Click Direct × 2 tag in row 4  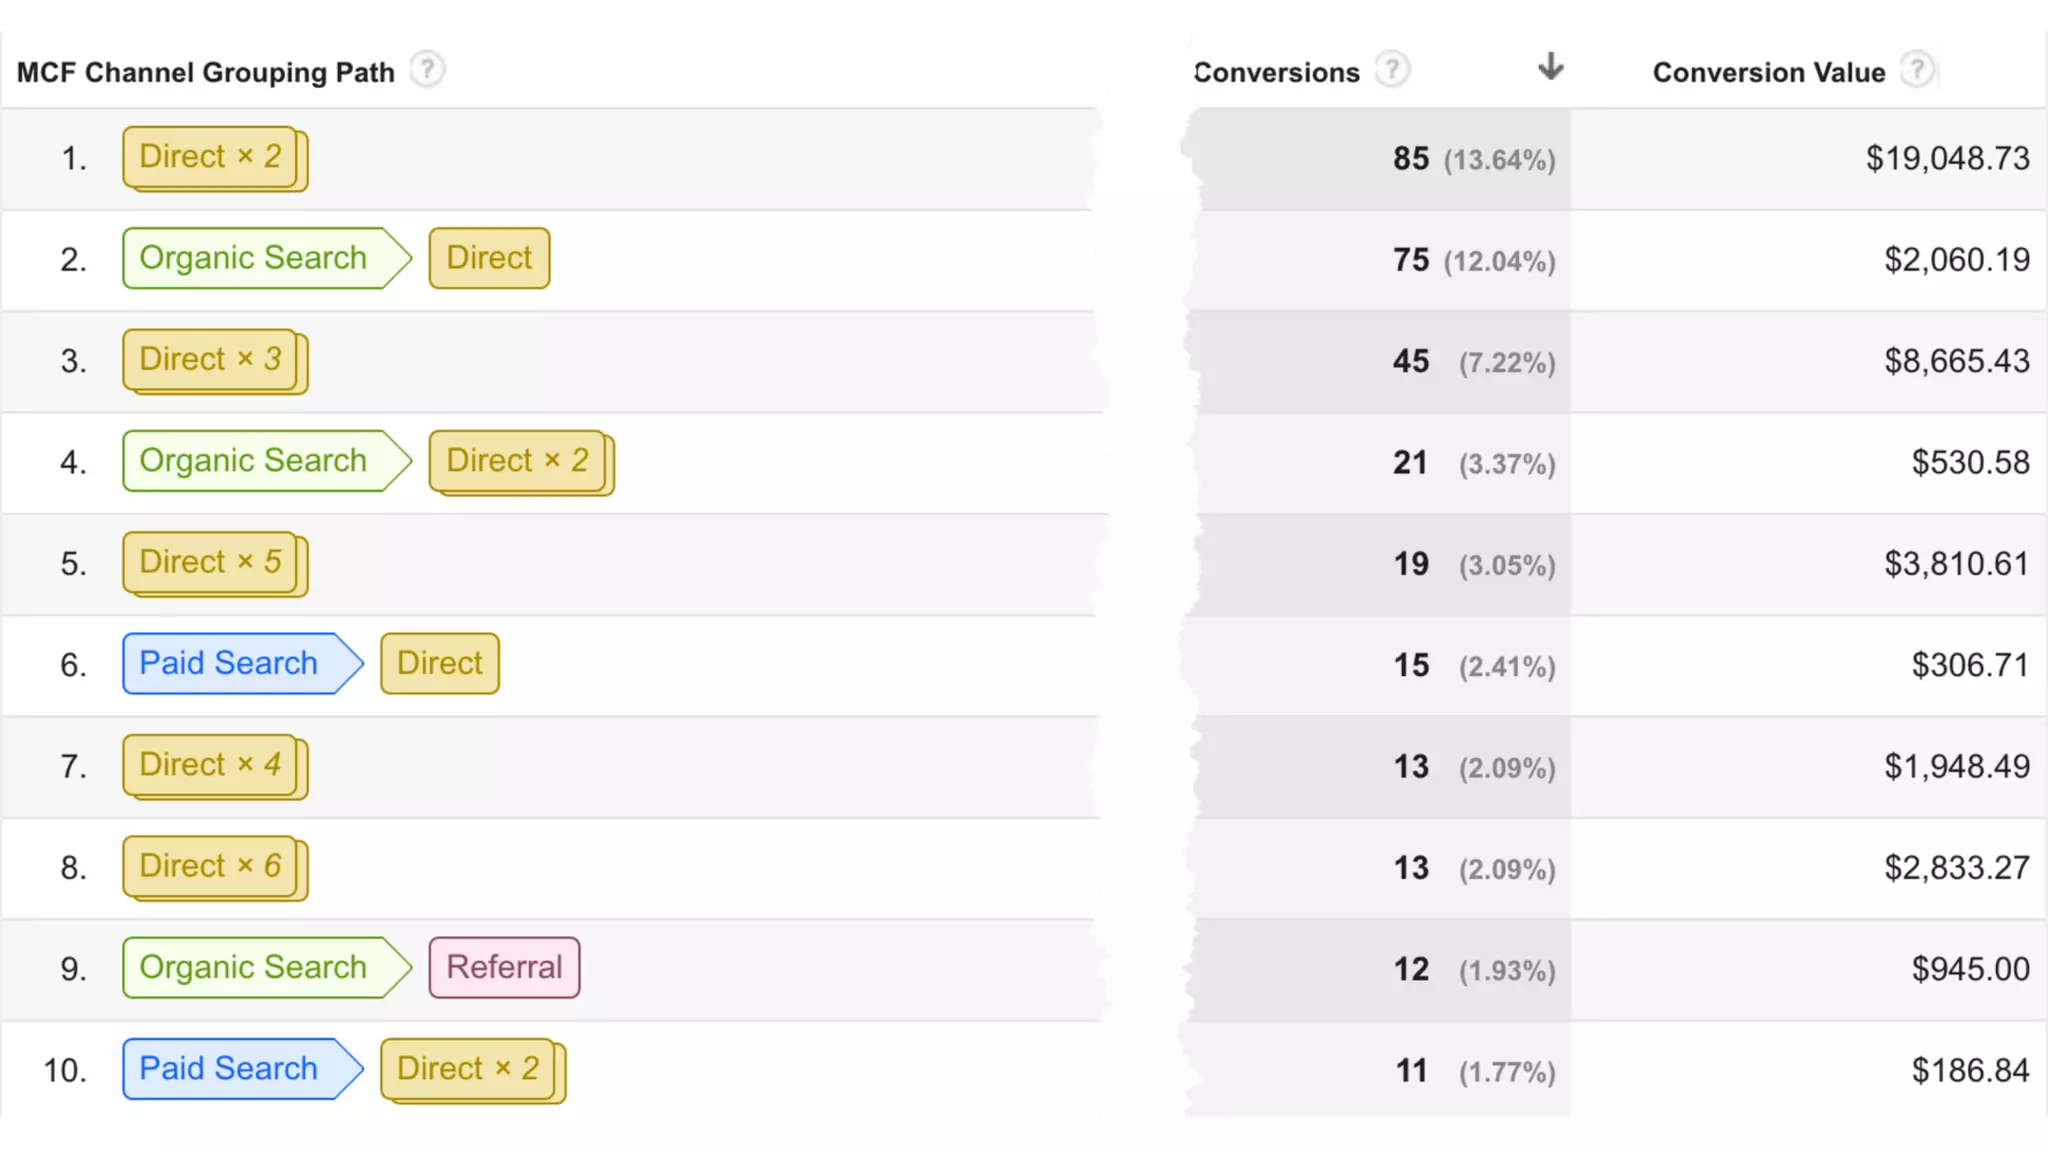tap(517, 461)
